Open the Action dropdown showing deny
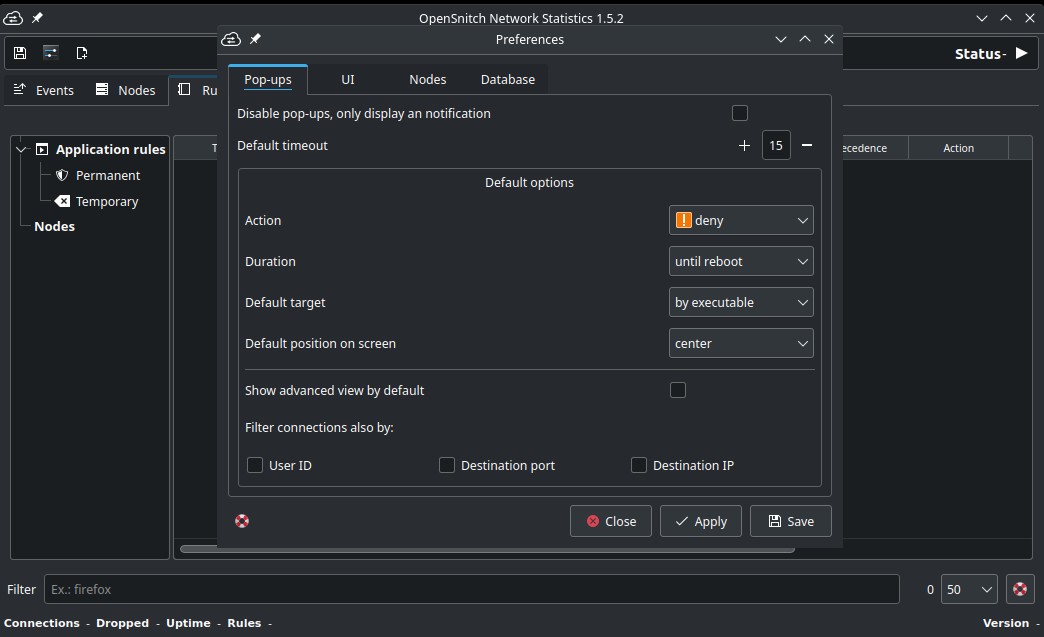1044x637 pixels. coord(741,220)
